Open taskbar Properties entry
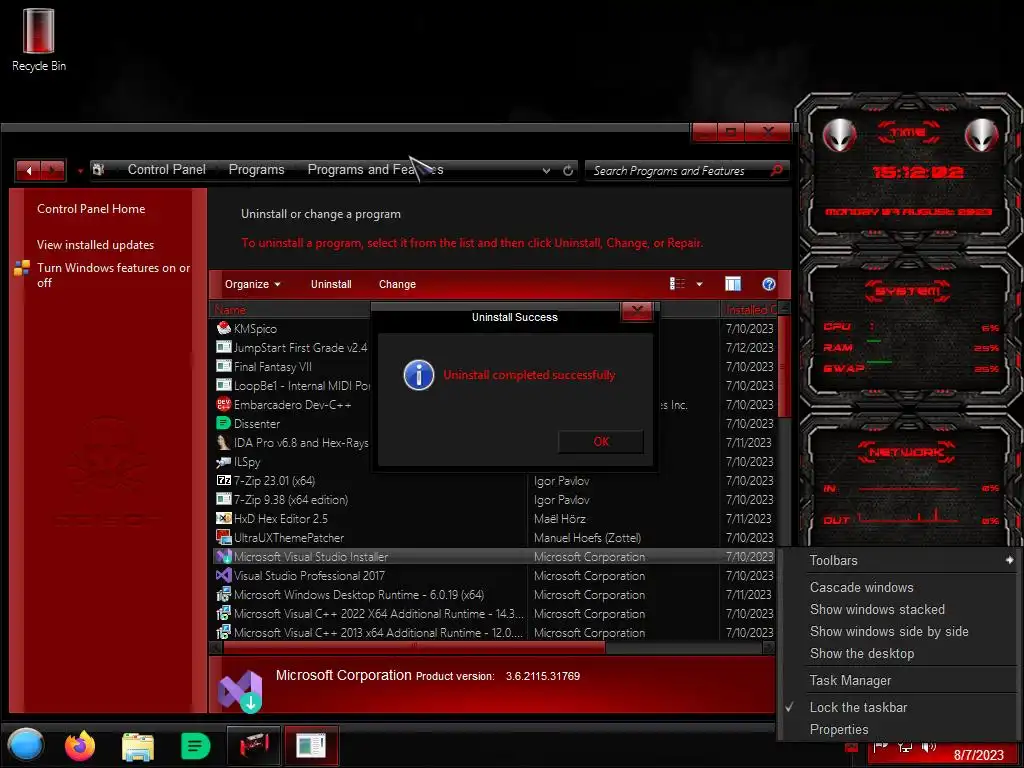The image size is (1024, 768). point(839,729)
